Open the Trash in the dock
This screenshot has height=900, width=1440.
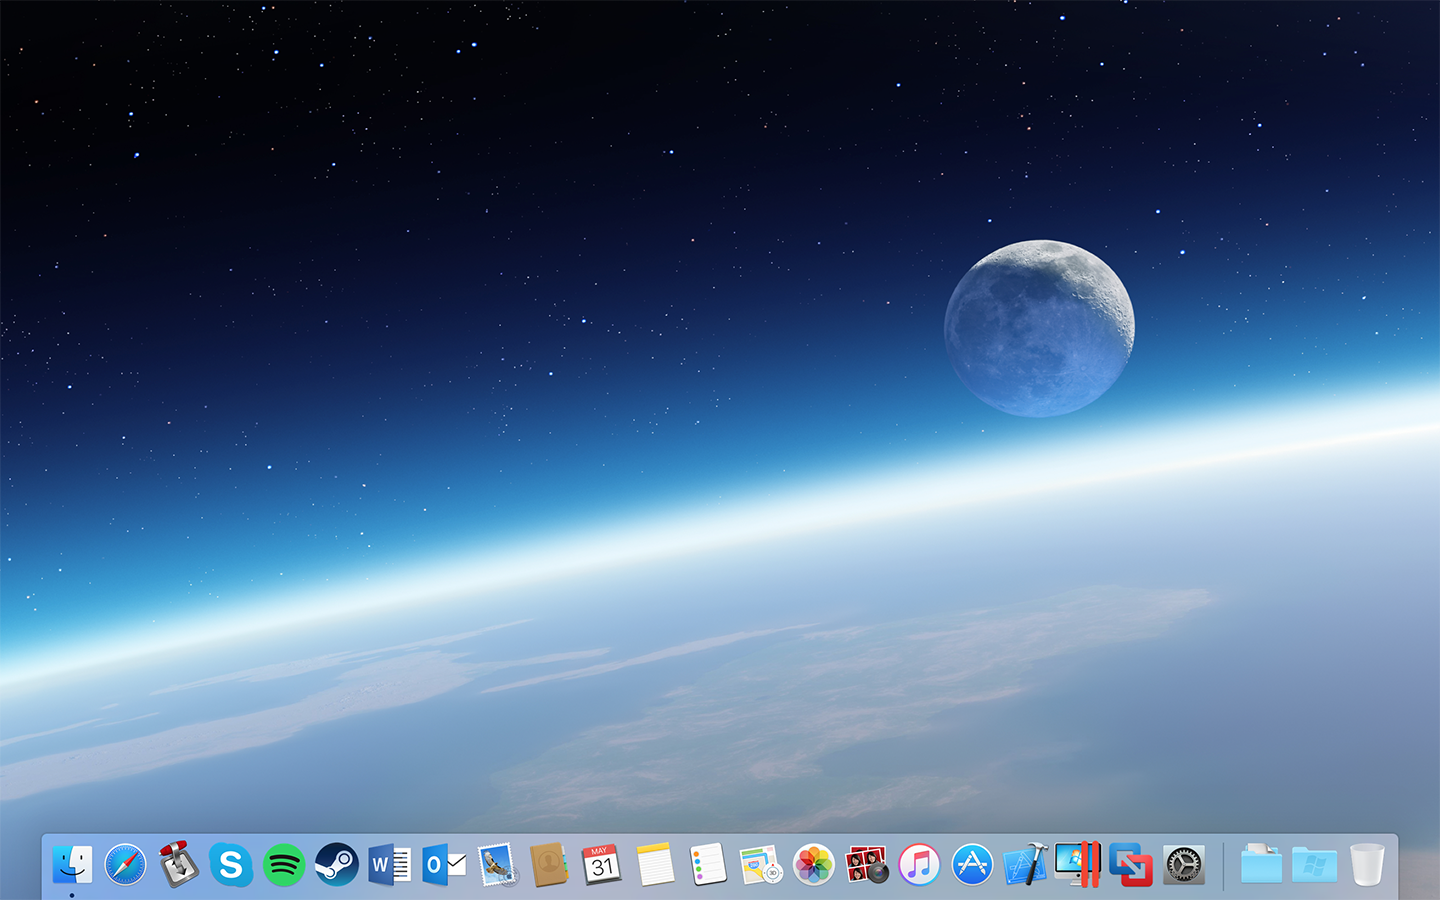click(x=1367, y=864)
